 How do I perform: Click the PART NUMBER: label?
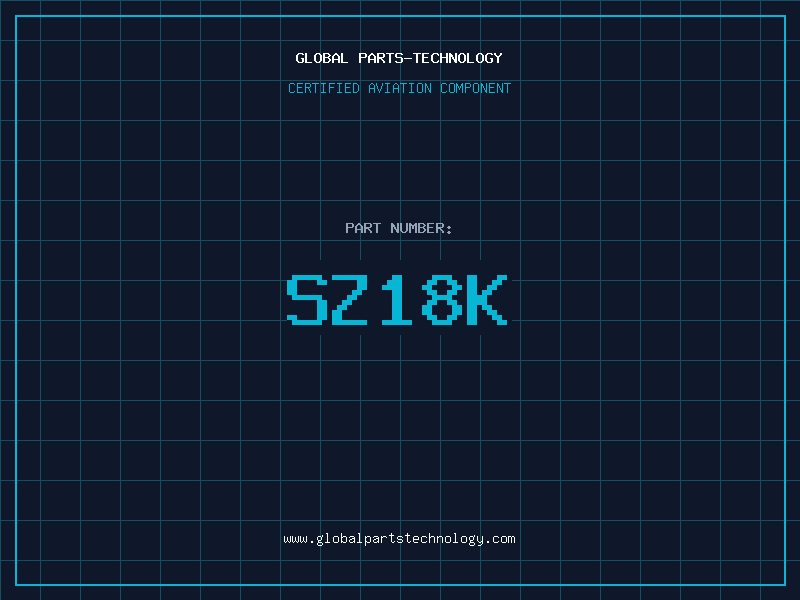[399, 228]
